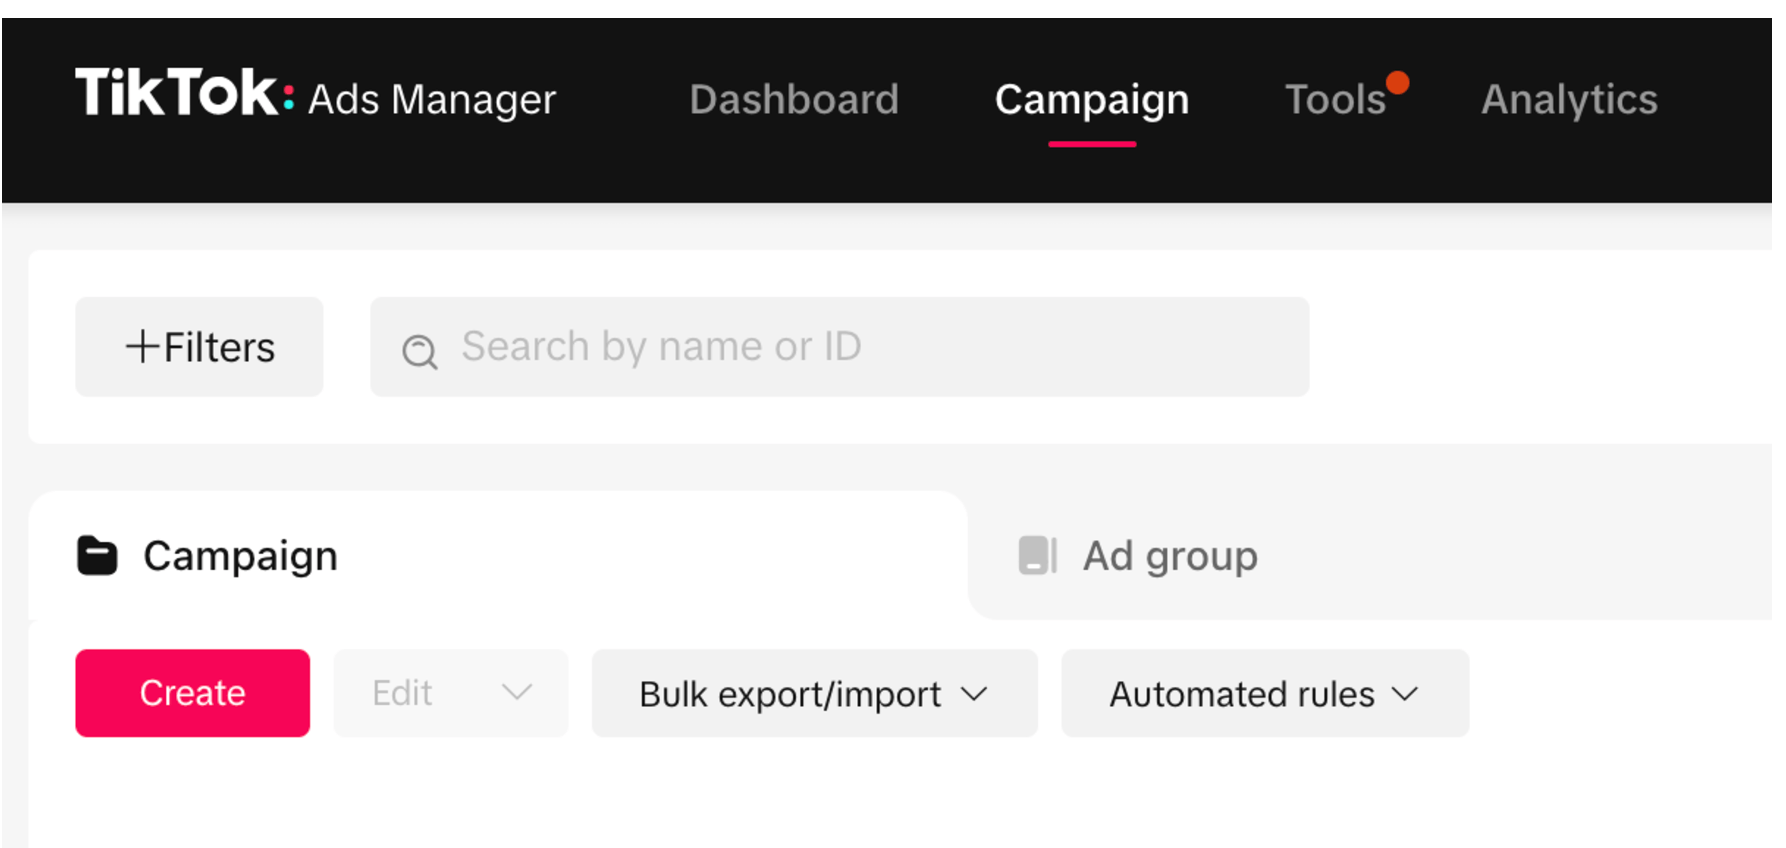Screen dimensions: 1786x848
Task: Expand the Bulk export/import dropdown
Action: pos(814,694)
